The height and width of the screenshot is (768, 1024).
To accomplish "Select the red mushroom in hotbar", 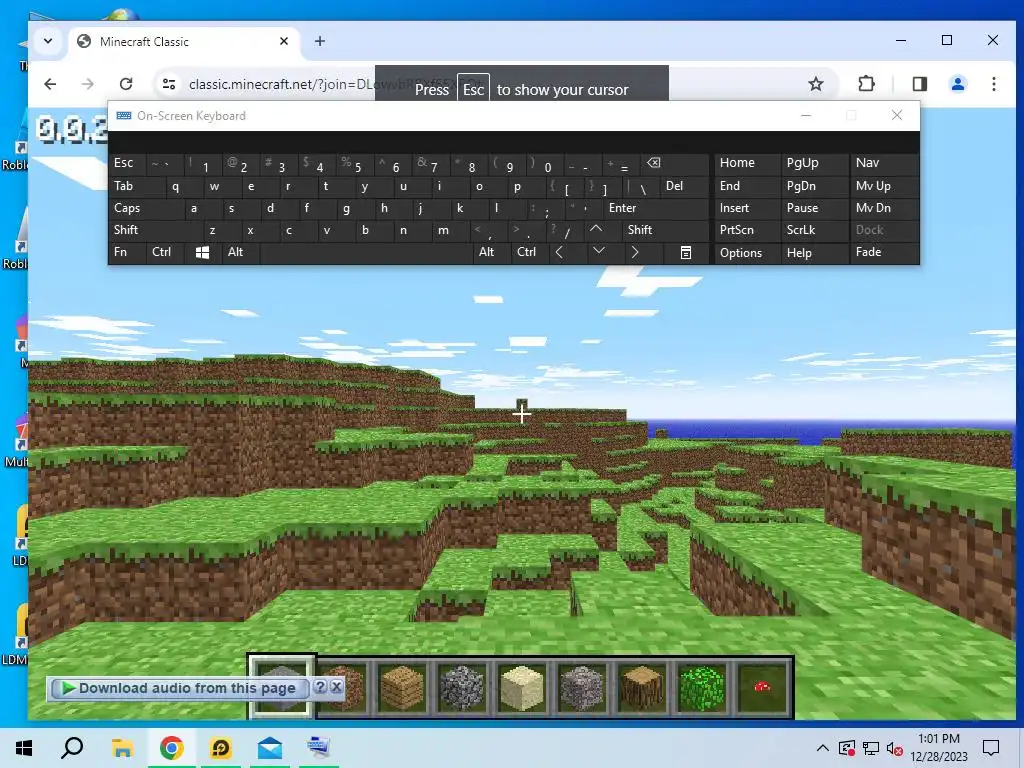I will tap(762, 687).
